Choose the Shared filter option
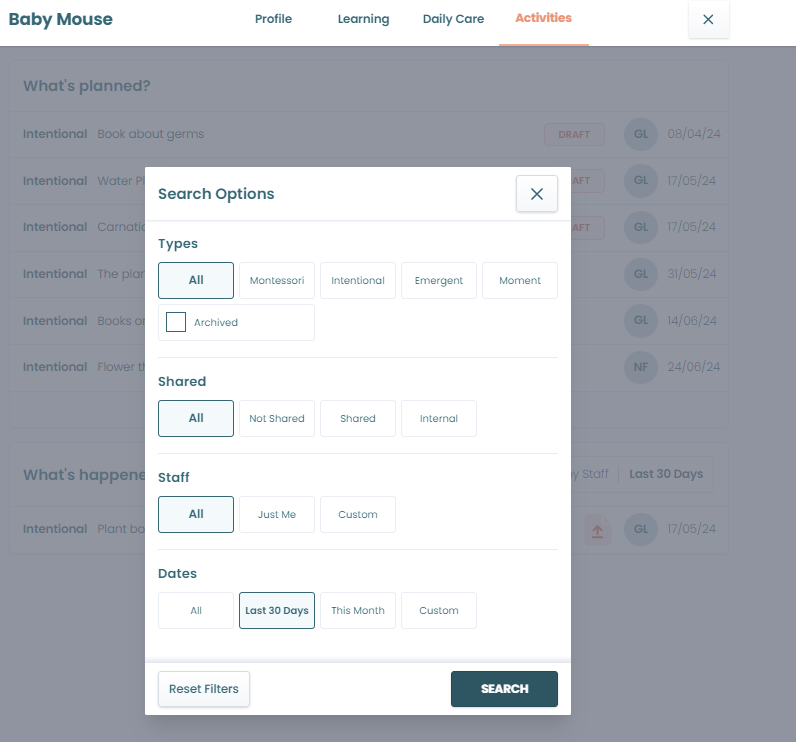 pyautogui.click(x=358, y=418)
